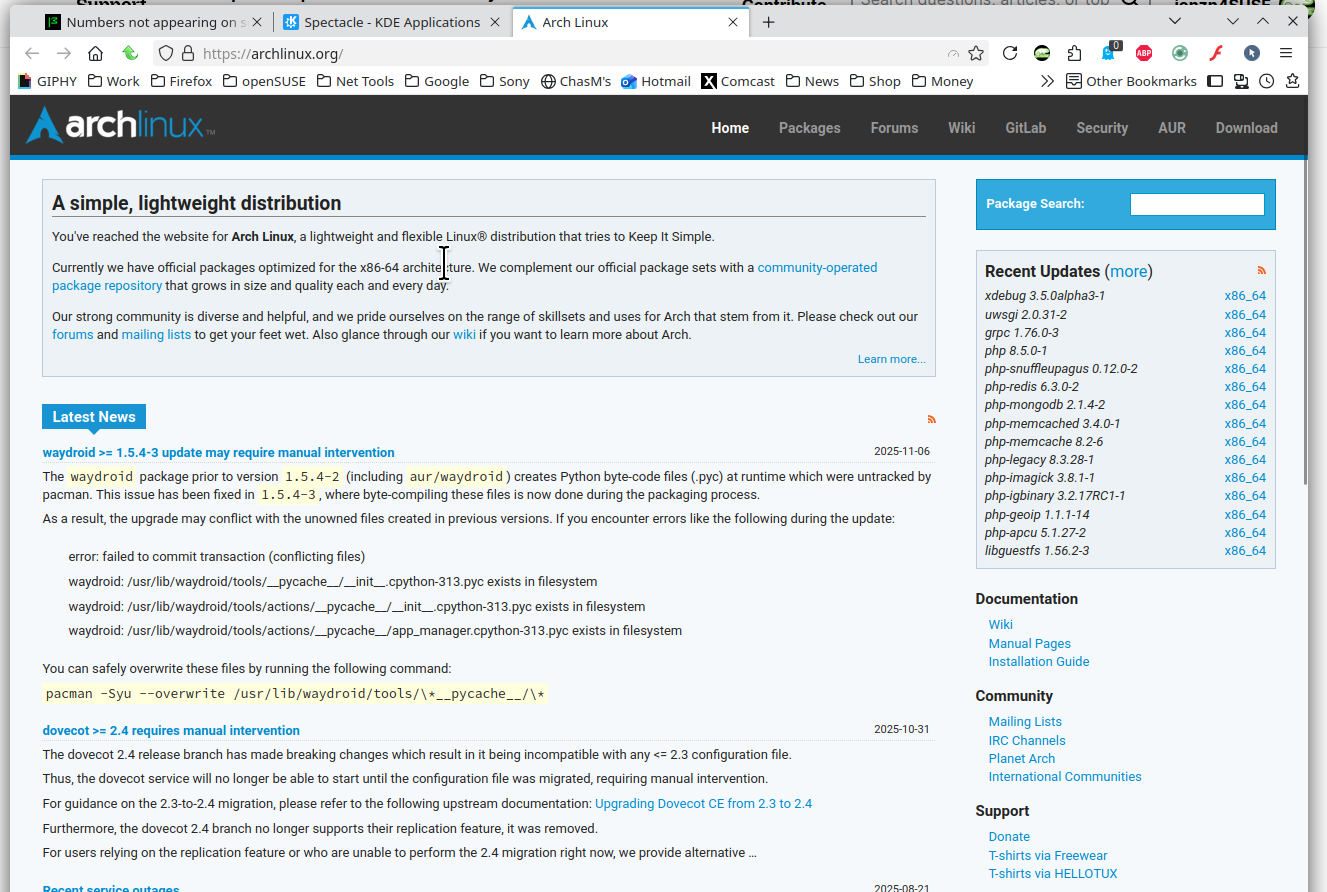The width and height of the screenshot is (1327, 892).
Task: Open the Packages page in Arch navigation
Action: pyautogui.click(x=809, y=128)
